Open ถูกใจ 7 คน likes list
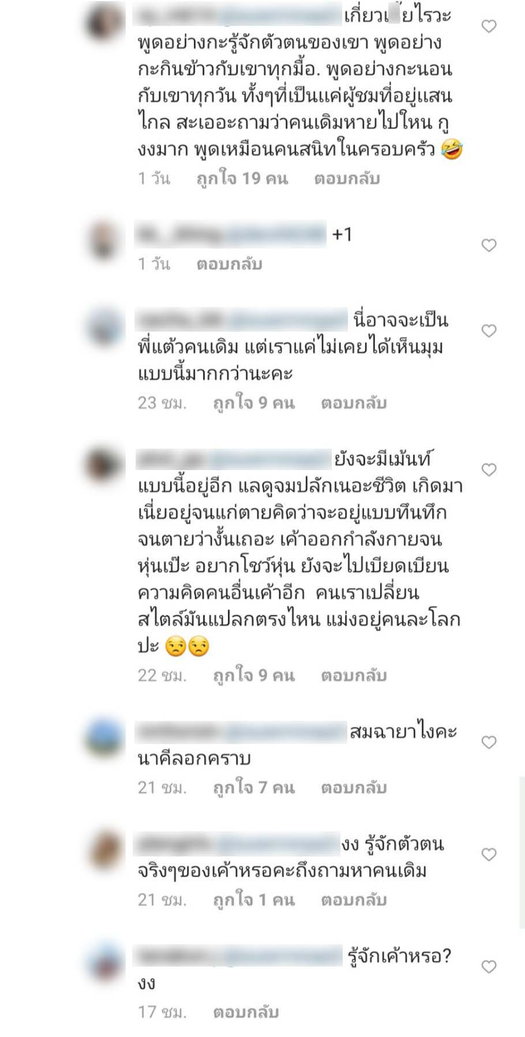525x1037 pixels. click(253, 788)
